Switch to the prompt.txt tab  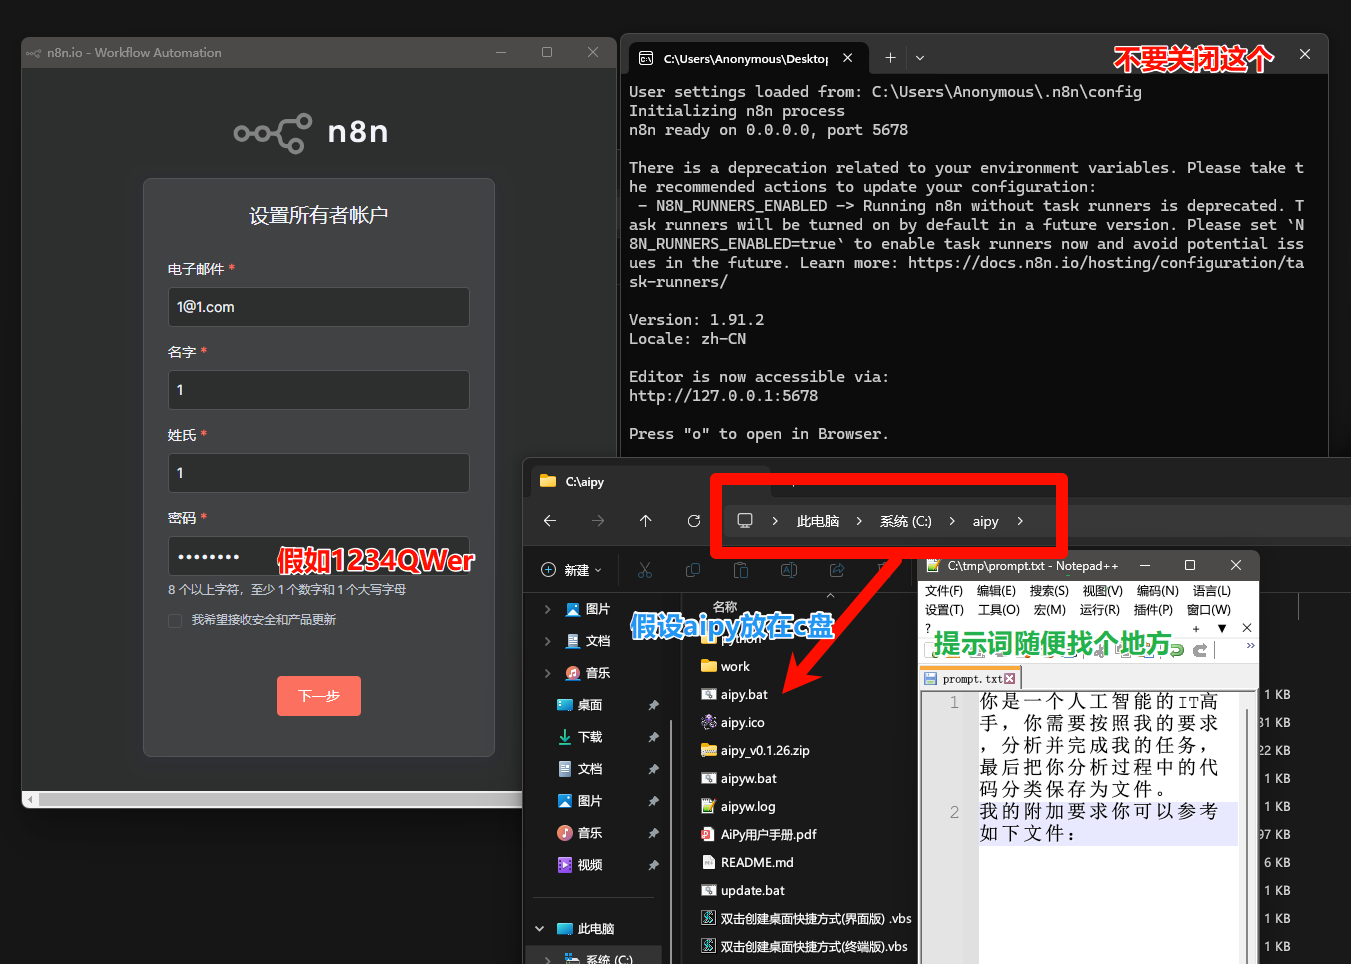(x=971, y=679)
